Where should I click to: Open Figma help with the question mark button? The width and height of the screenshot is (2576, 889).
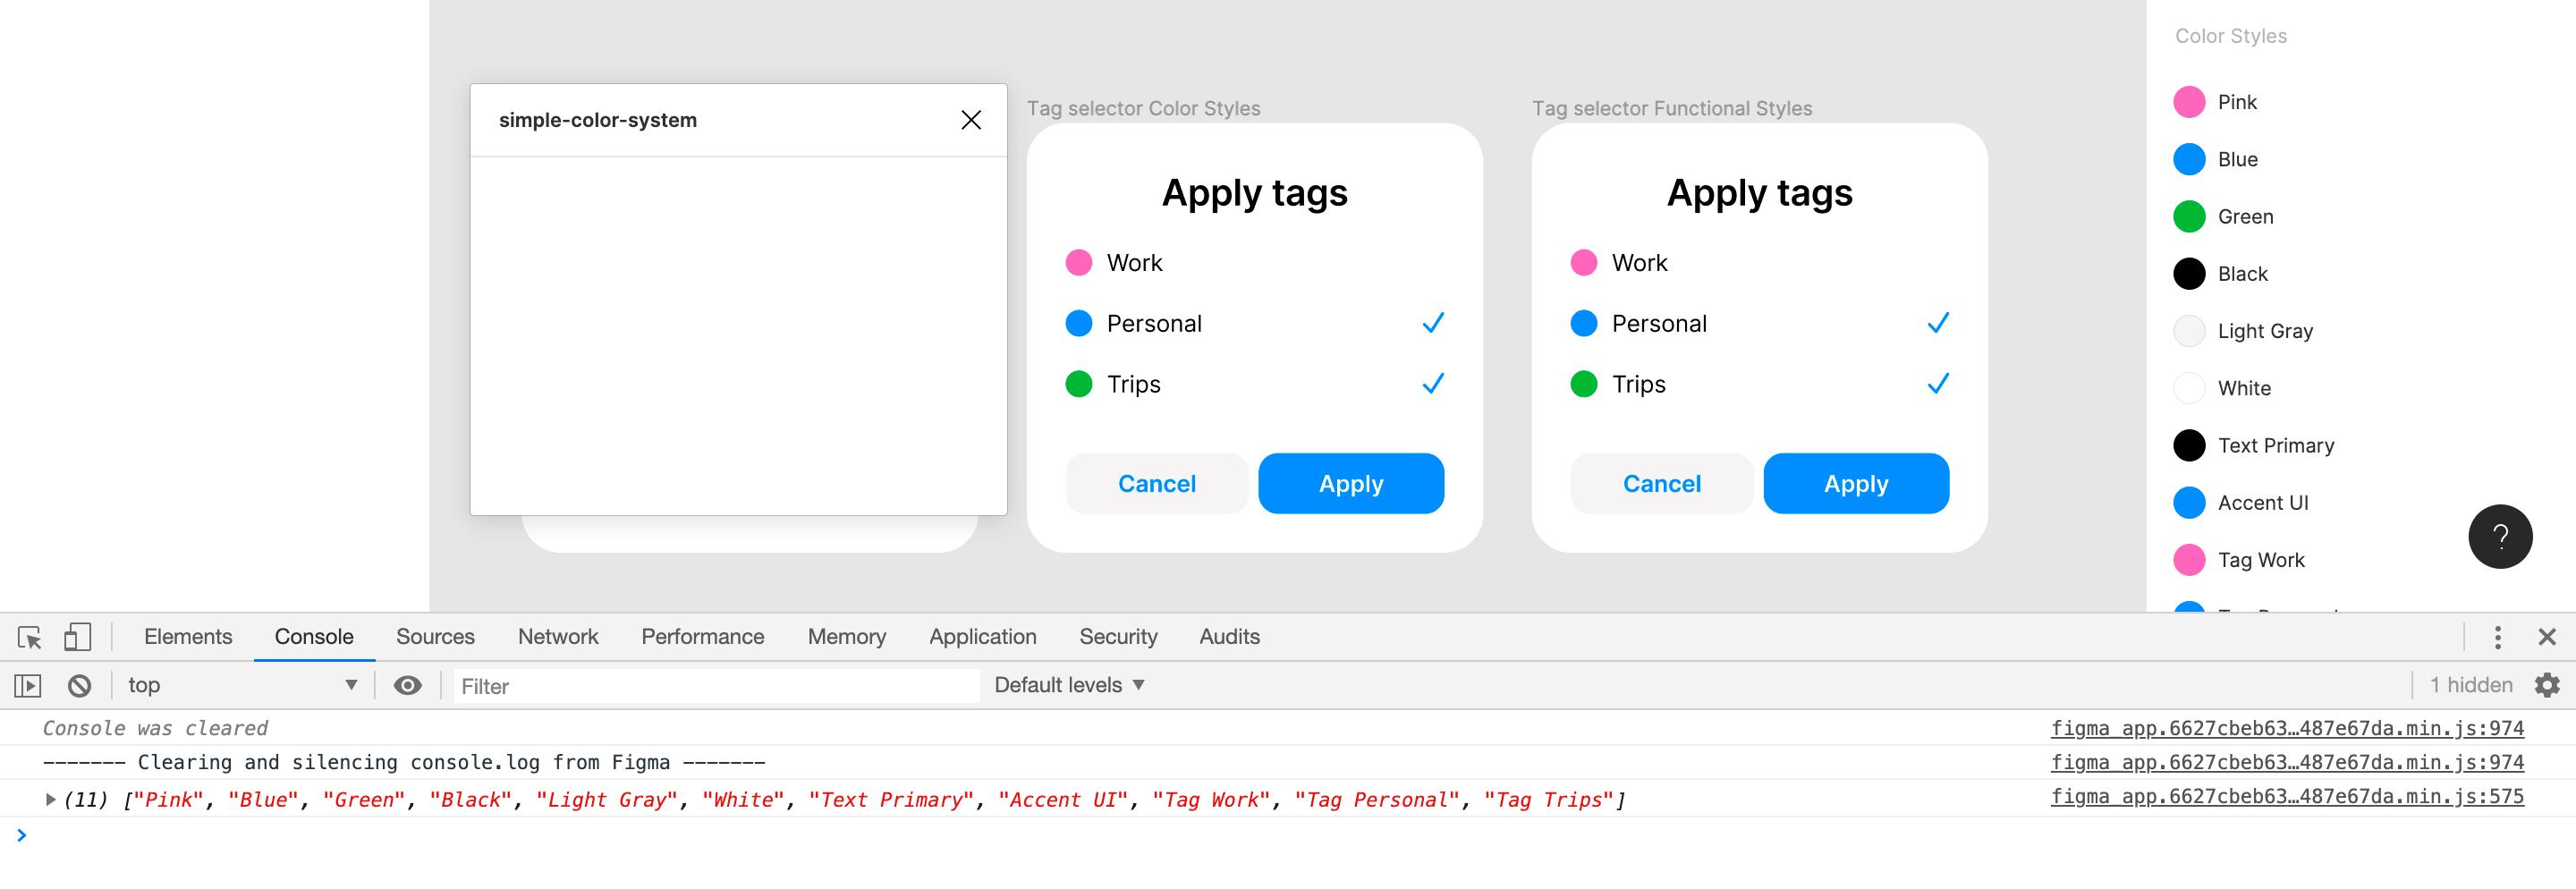point(2501,537)
